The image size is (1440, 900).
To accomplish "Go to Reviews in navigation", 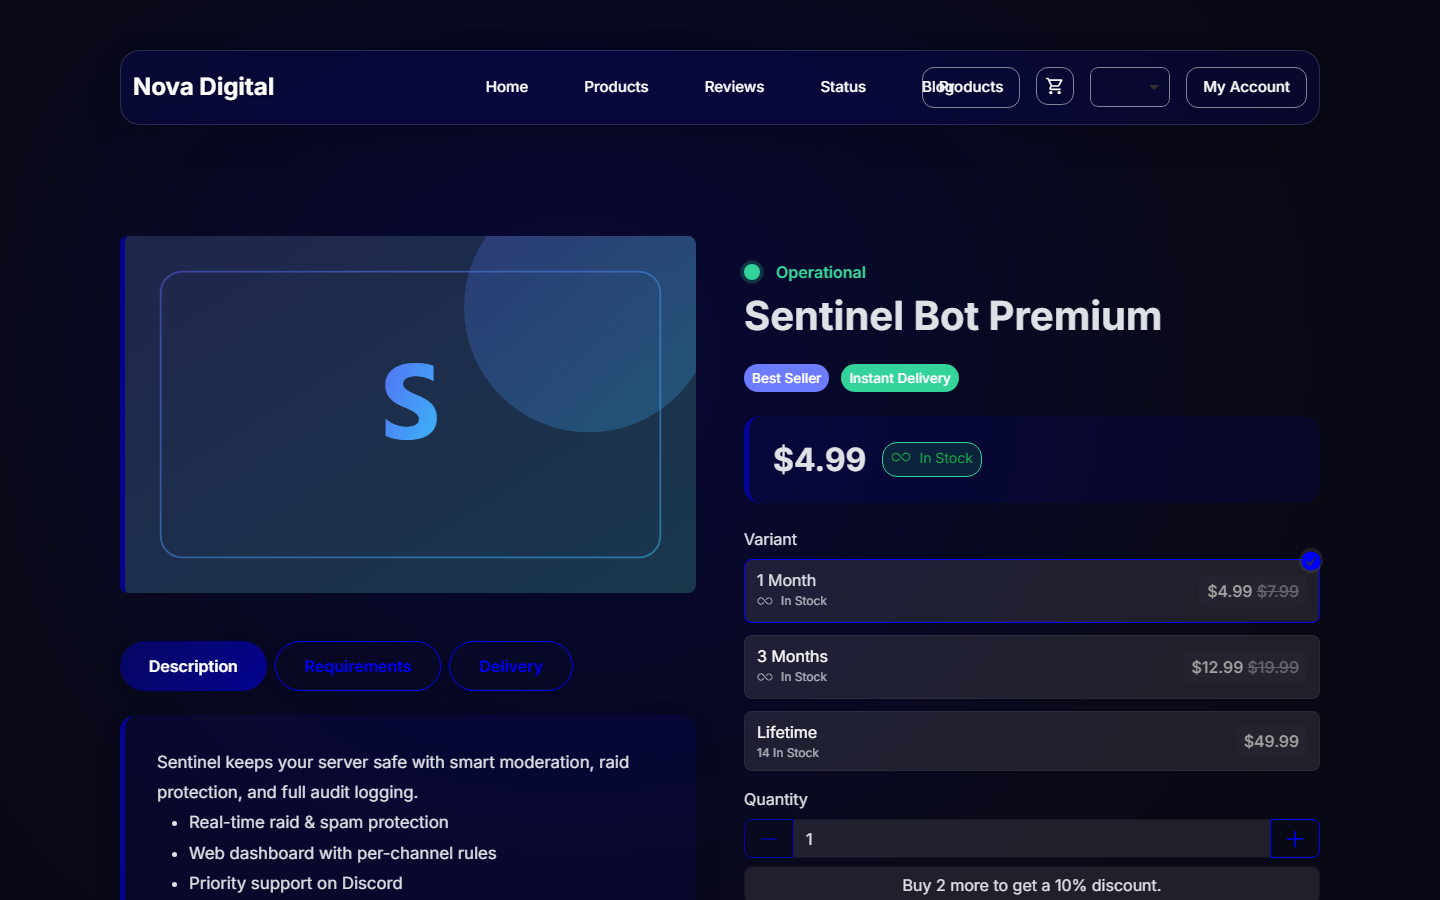I will [734, 87].
